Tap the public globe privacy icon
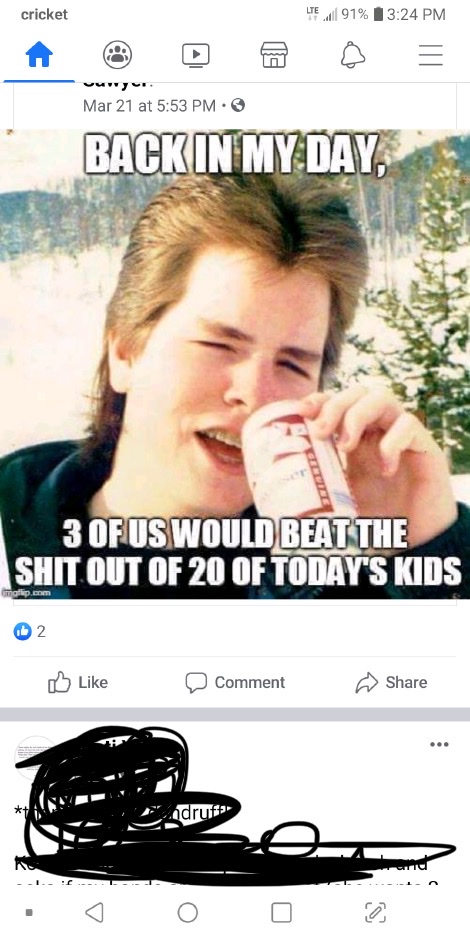 pyautogui.click(x=238, y=106)
